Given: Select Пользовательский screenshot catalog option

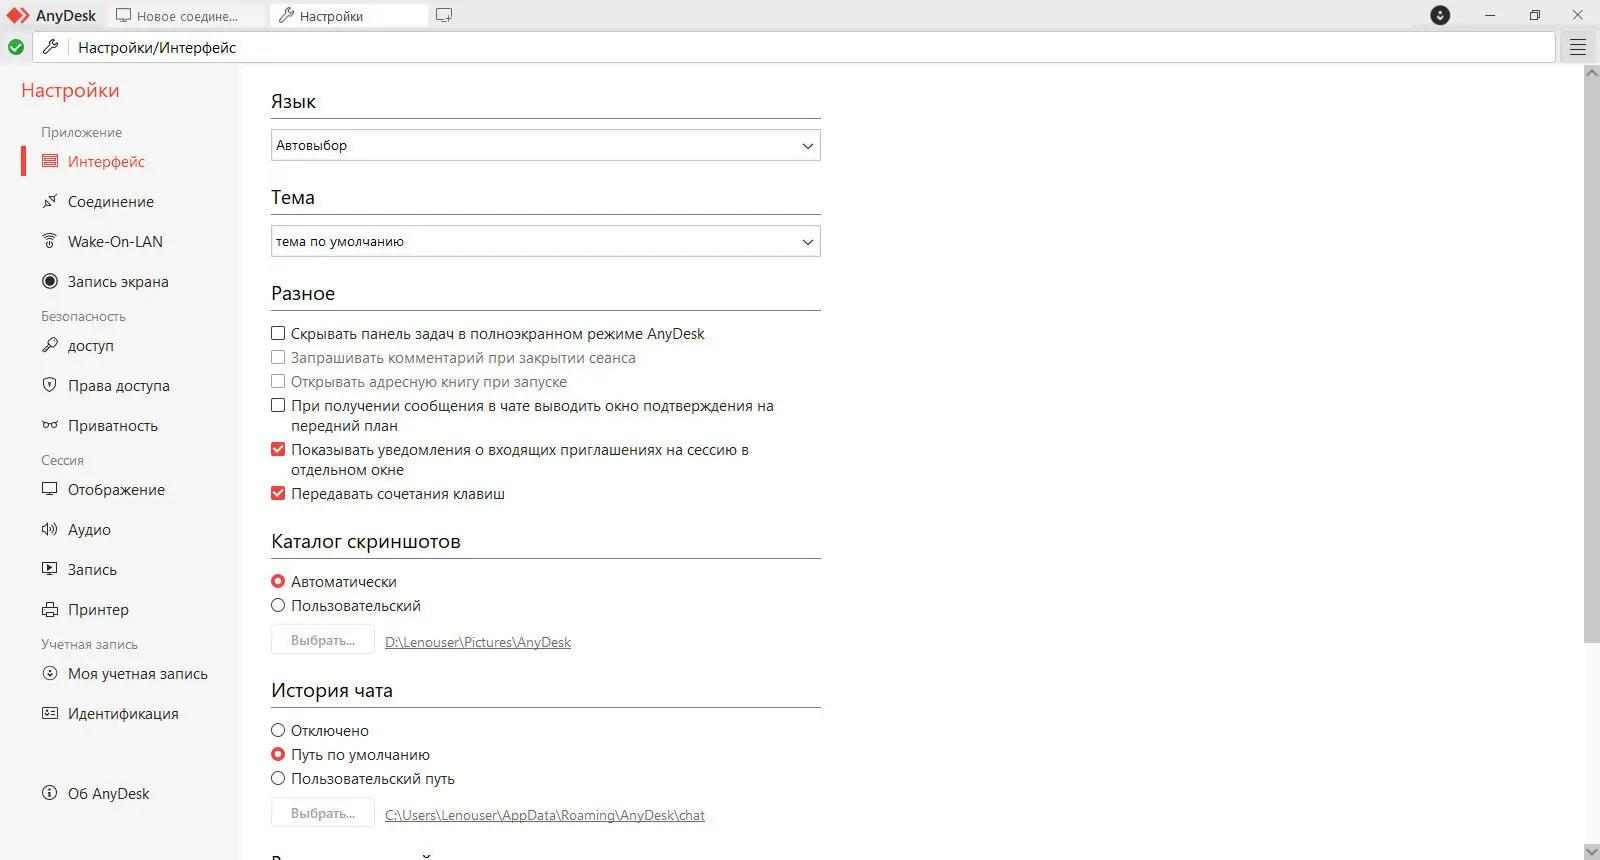Looking at the screenshot, I should (x=278, y=605).
